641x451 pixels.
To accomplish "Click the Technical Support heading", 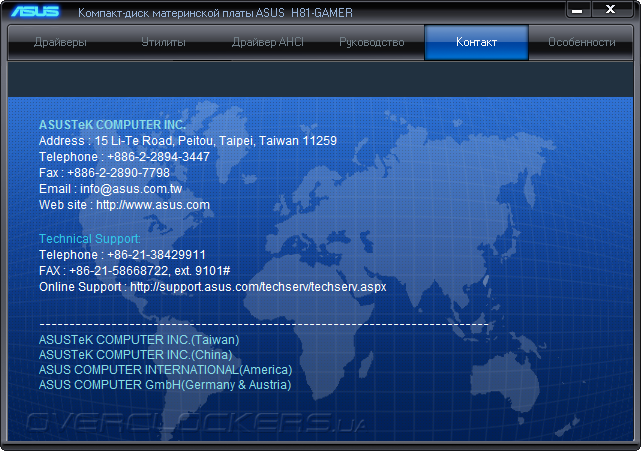I will (90, 239).
